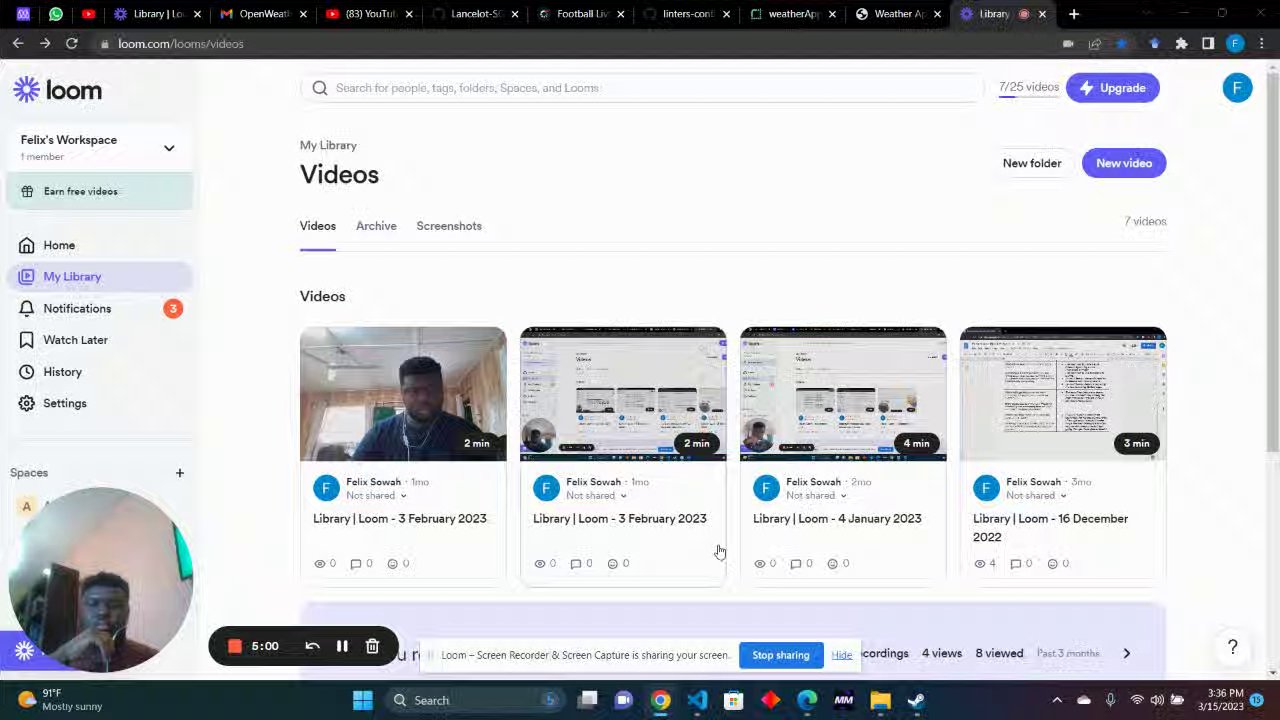Click reactions icon on 16 December video
1280x720 pixels.
(x=1052, y=564)
